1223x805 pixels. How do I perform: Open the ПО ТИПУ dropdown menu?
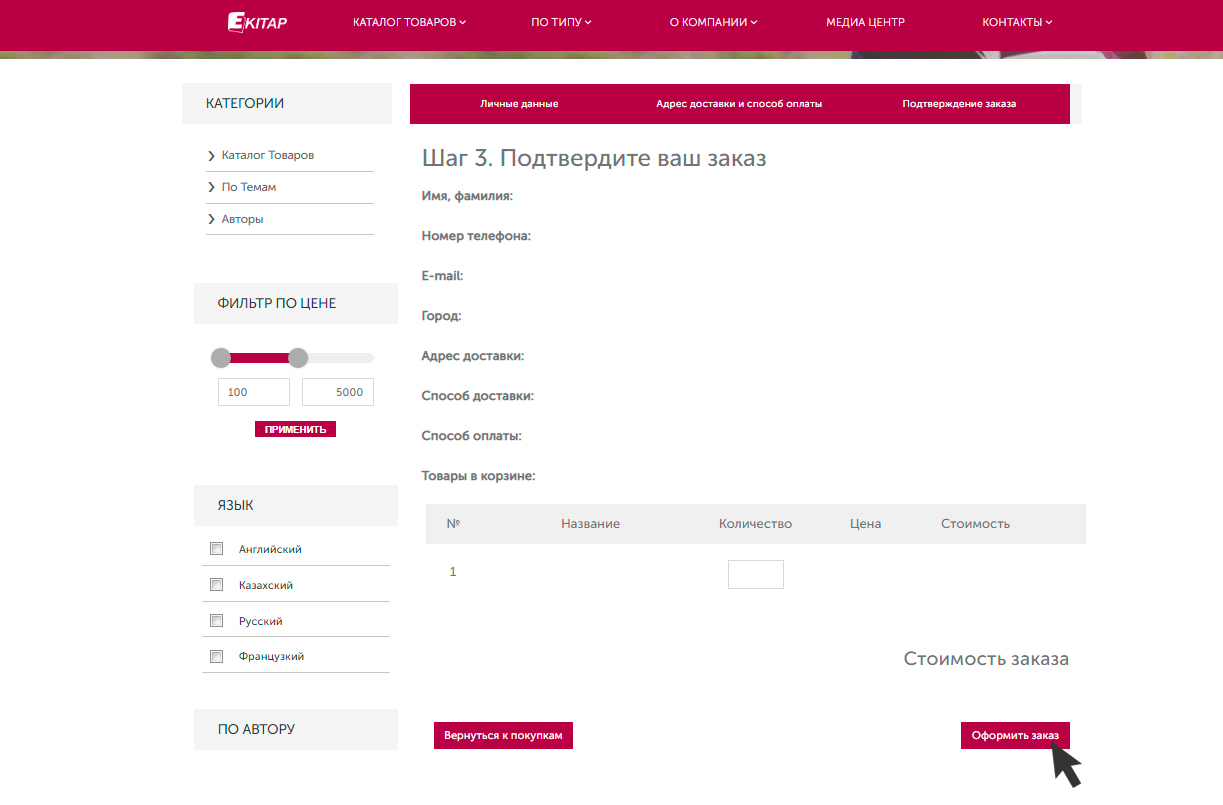pyautogui.click(x=561, y=22)
